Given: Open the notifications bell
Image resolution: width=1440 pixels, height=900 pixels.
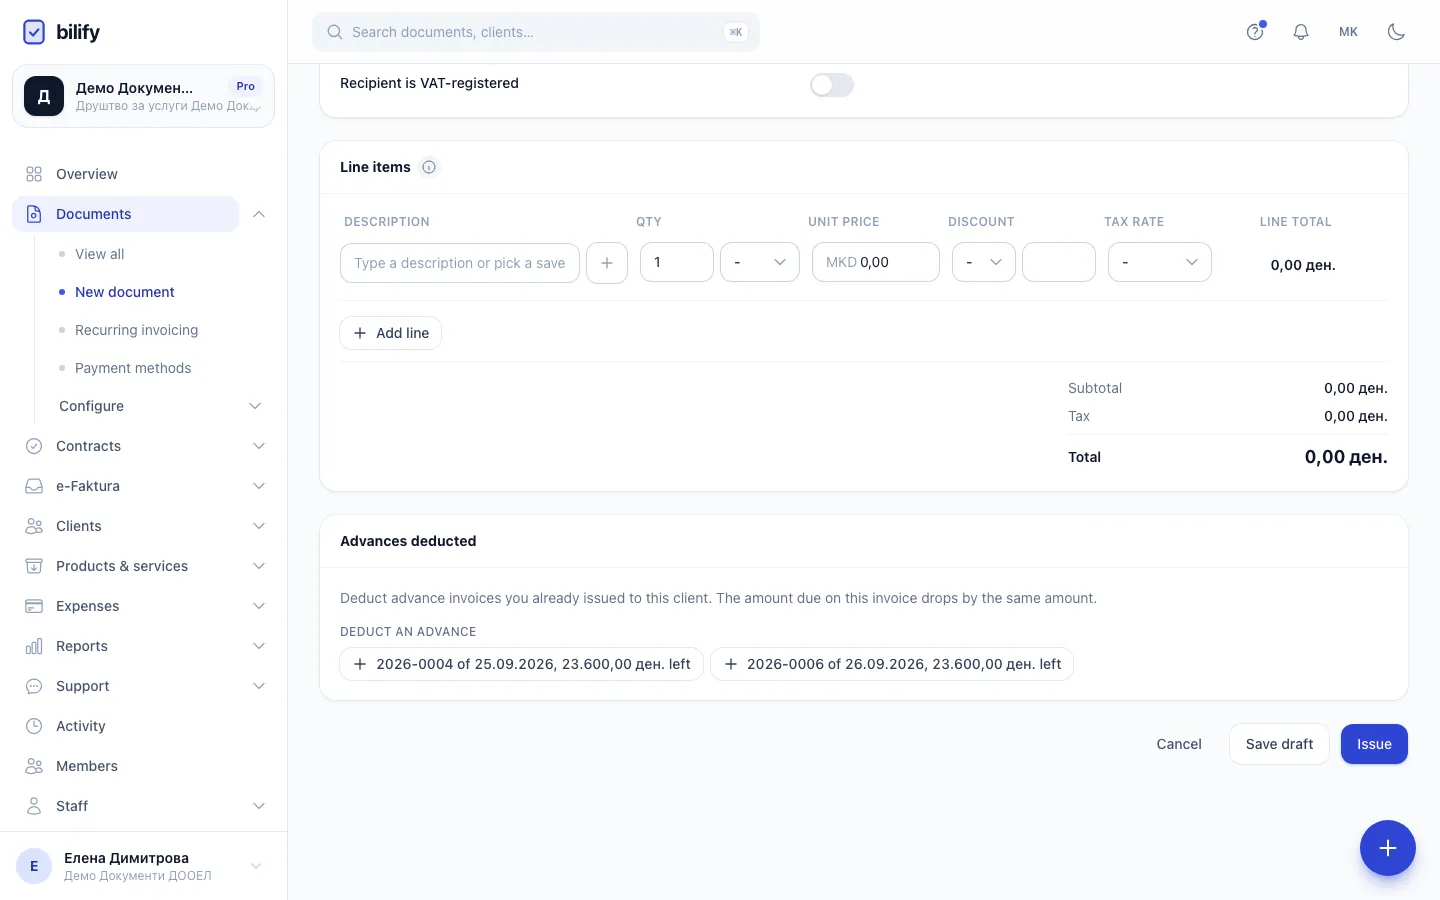Looking at the screenshot, I should pyautogui.click(x=1301, y=32).
